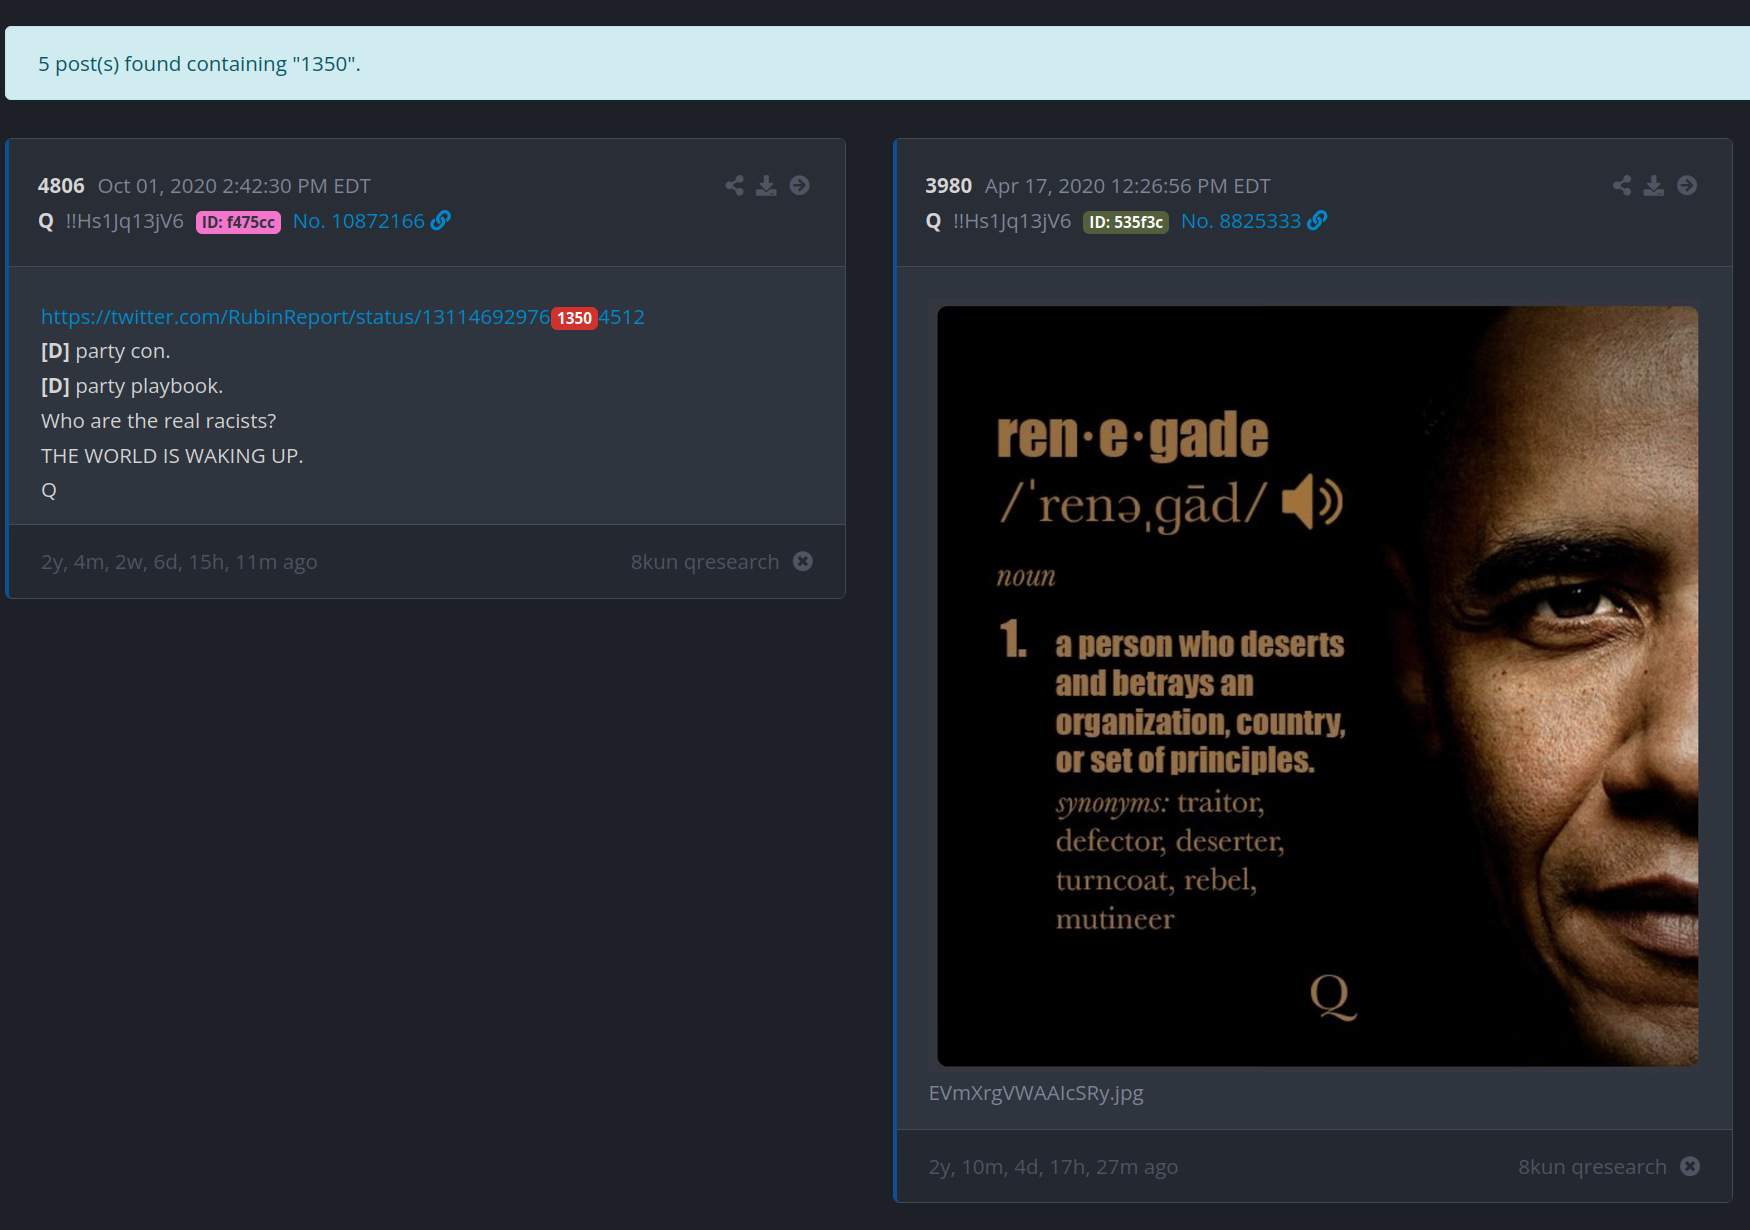1750x1230 pixels.
Task: Download post 3980
Action: [1654, 185]
